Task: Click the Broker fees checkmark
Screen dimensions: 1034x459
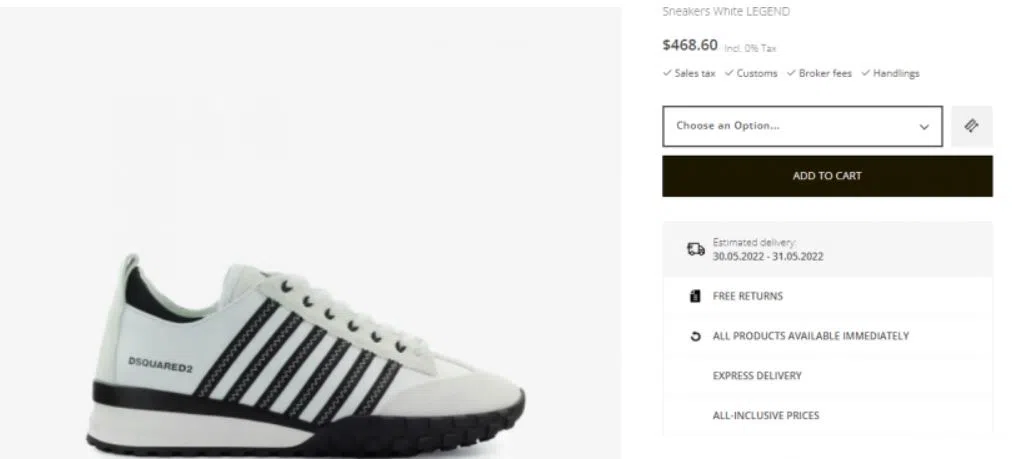Action: (x=791, y=73)
